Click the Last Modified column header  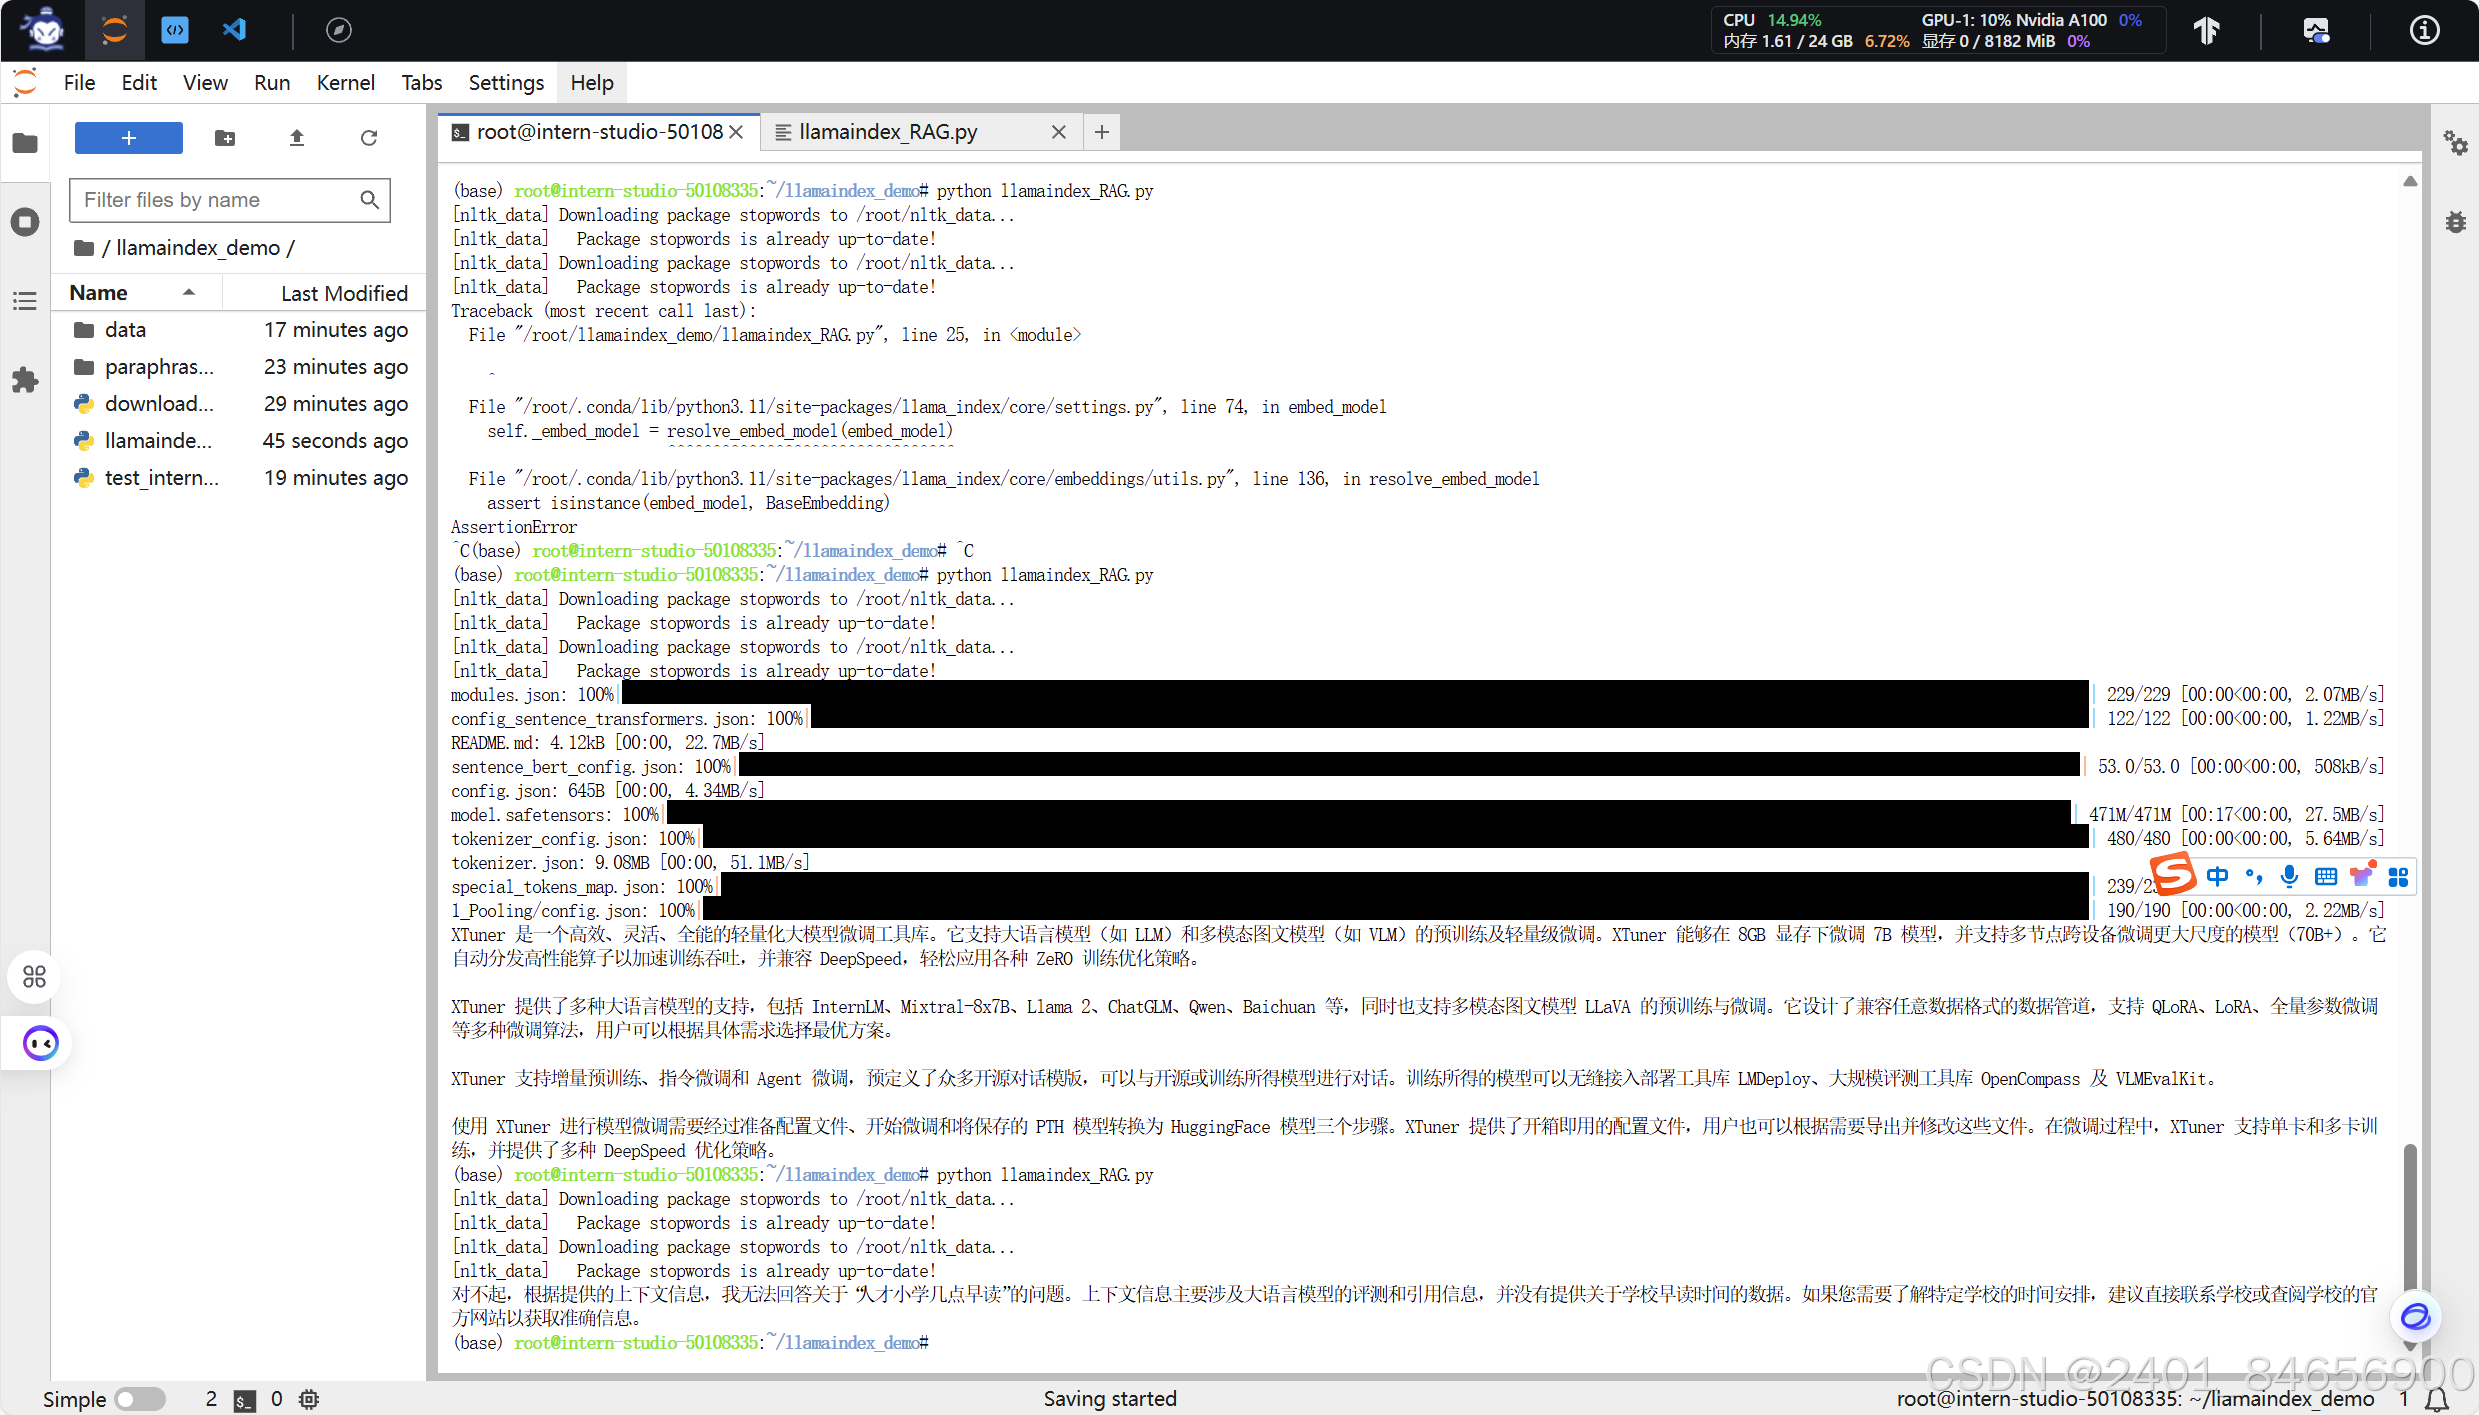pos(343,293)
